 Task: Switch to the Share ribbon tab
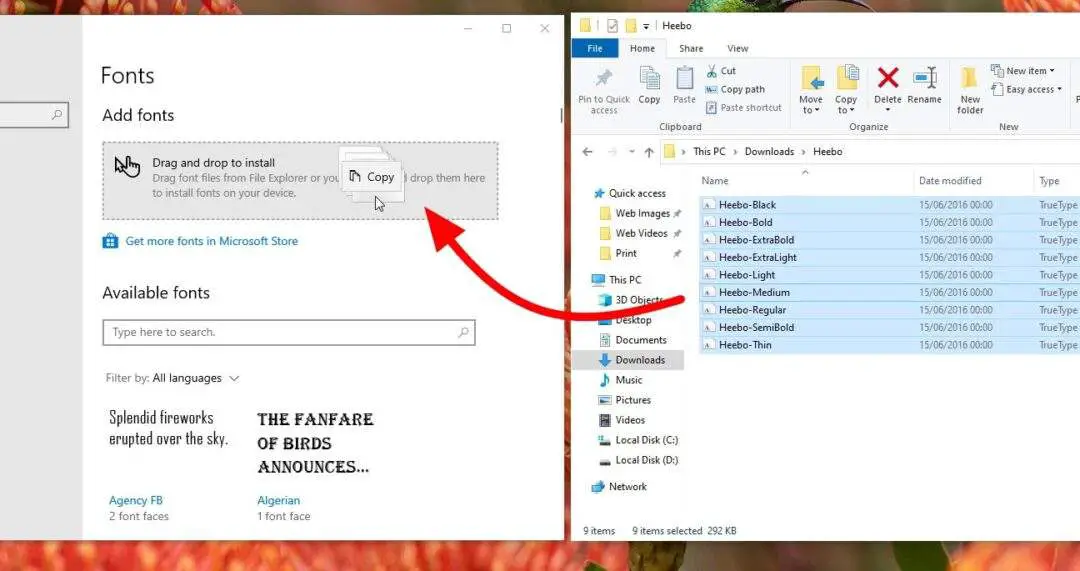point(691,48)
